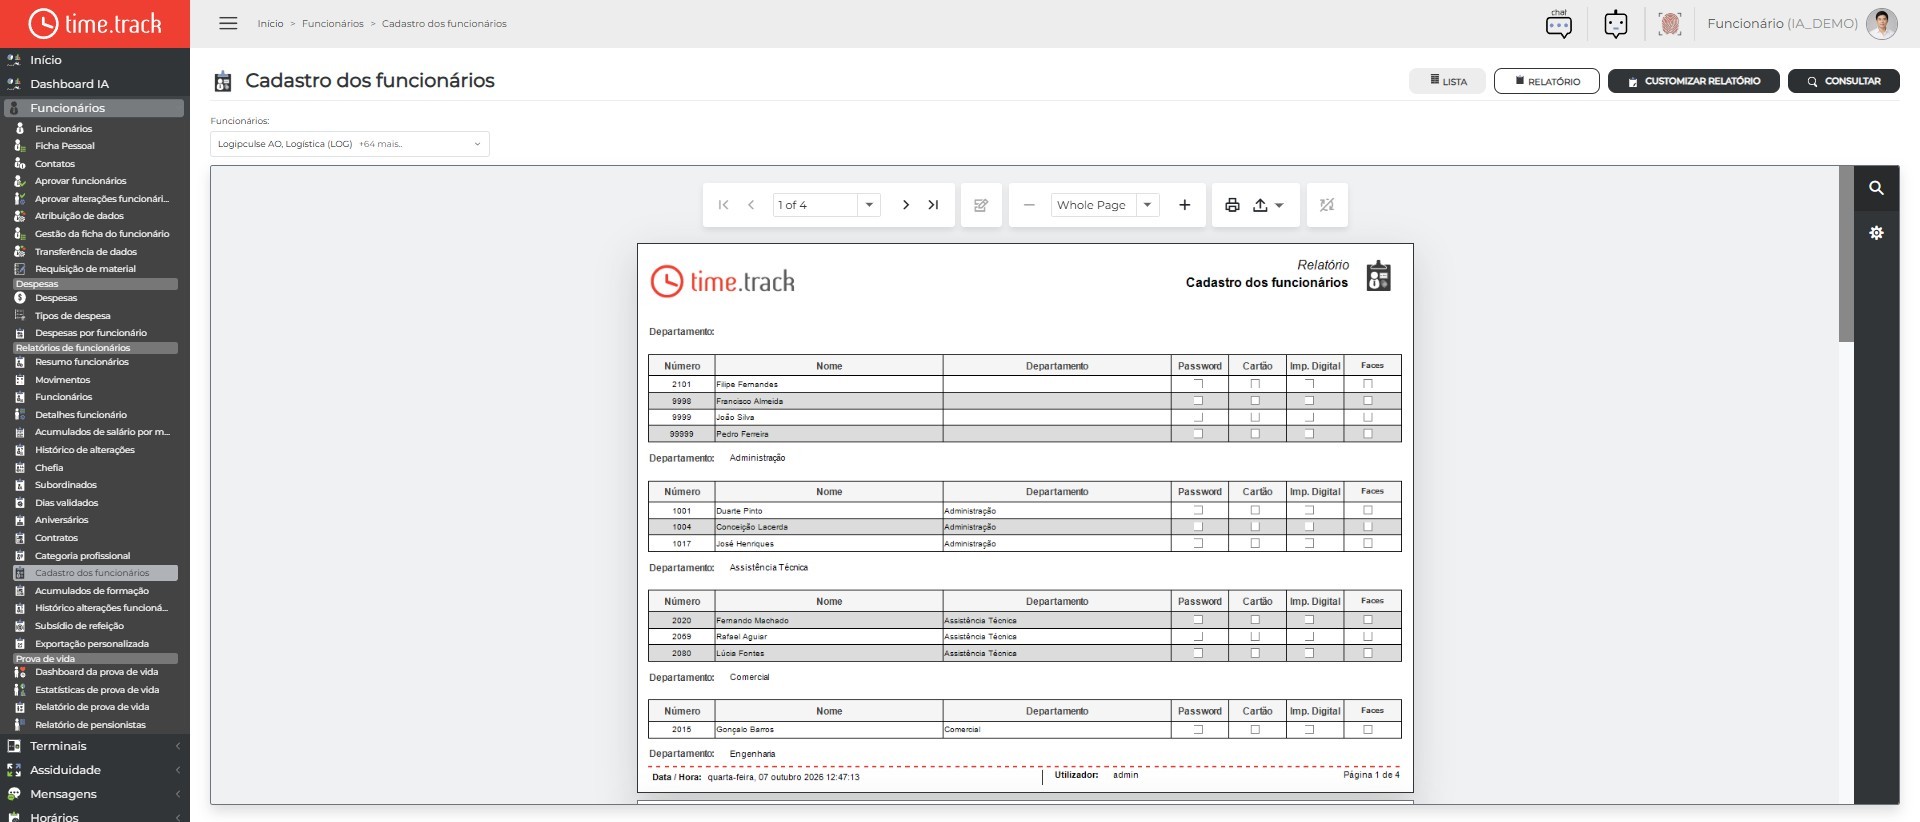Screen dimensions: 1920x822
Task: Click the CUSTOMIZAR RELATÓRIO button
Action: [1693, 81]
